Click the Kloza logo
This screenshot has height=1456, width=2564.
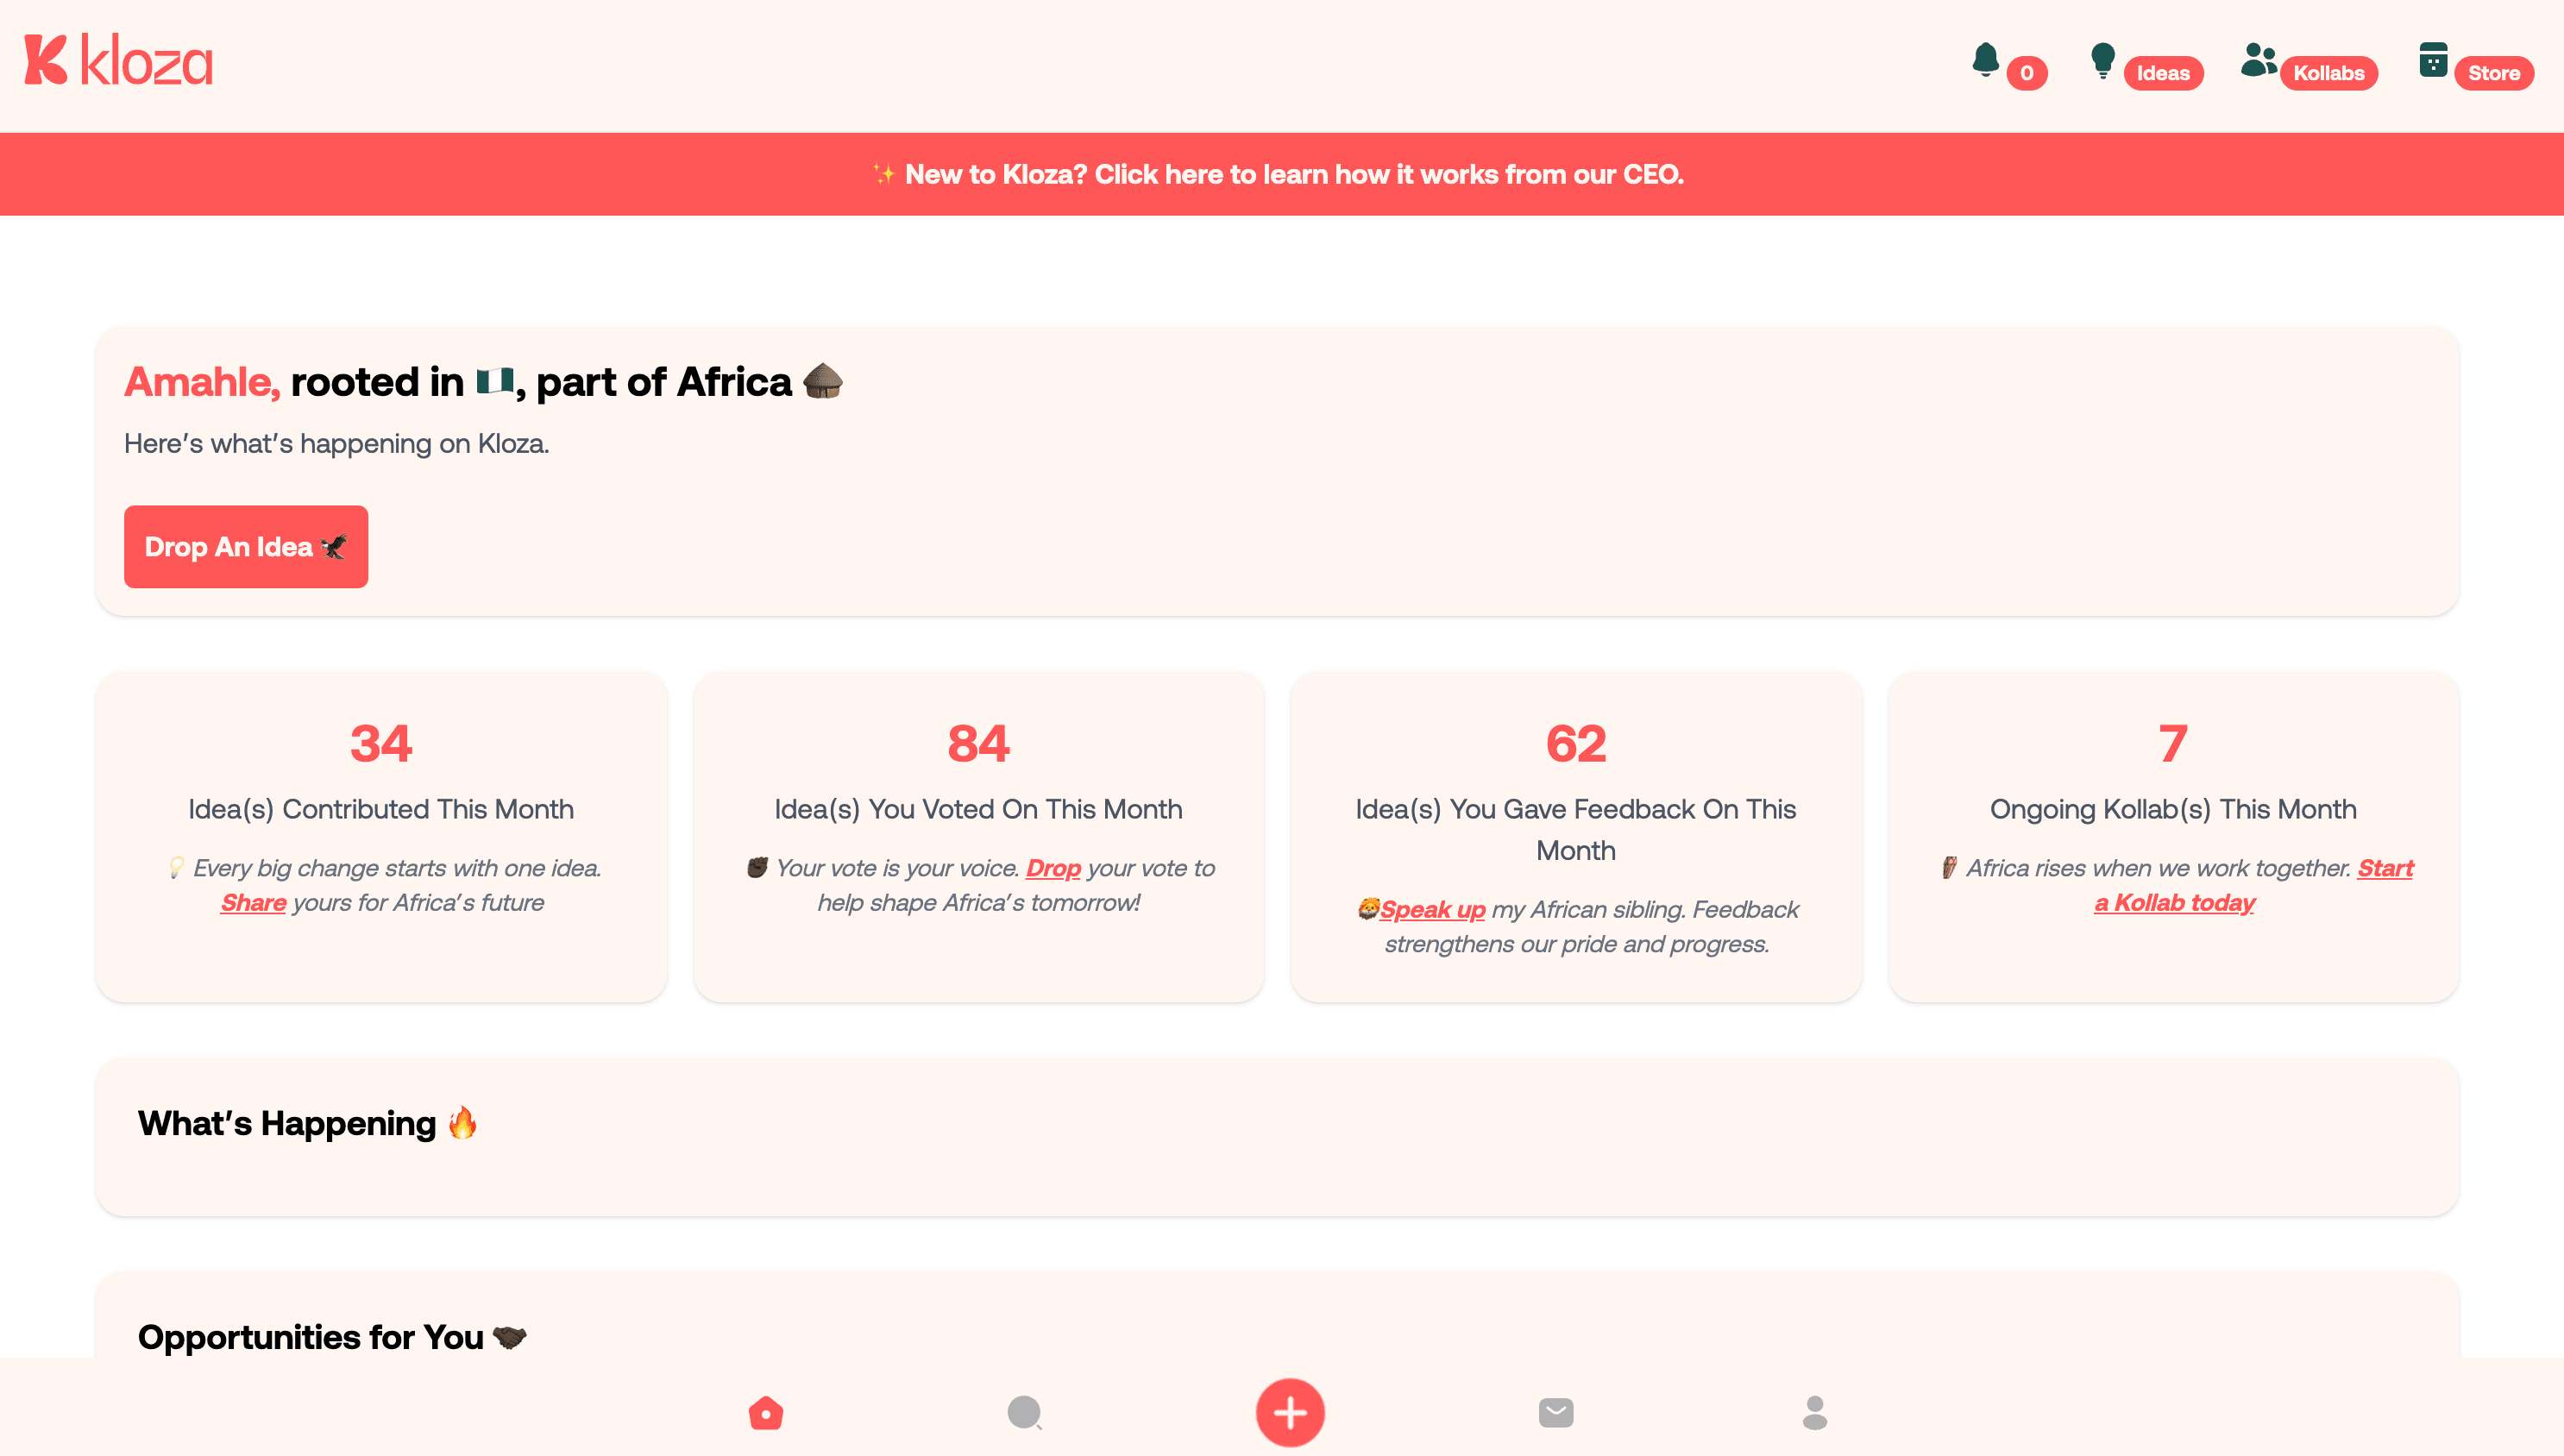coord(117,60)
